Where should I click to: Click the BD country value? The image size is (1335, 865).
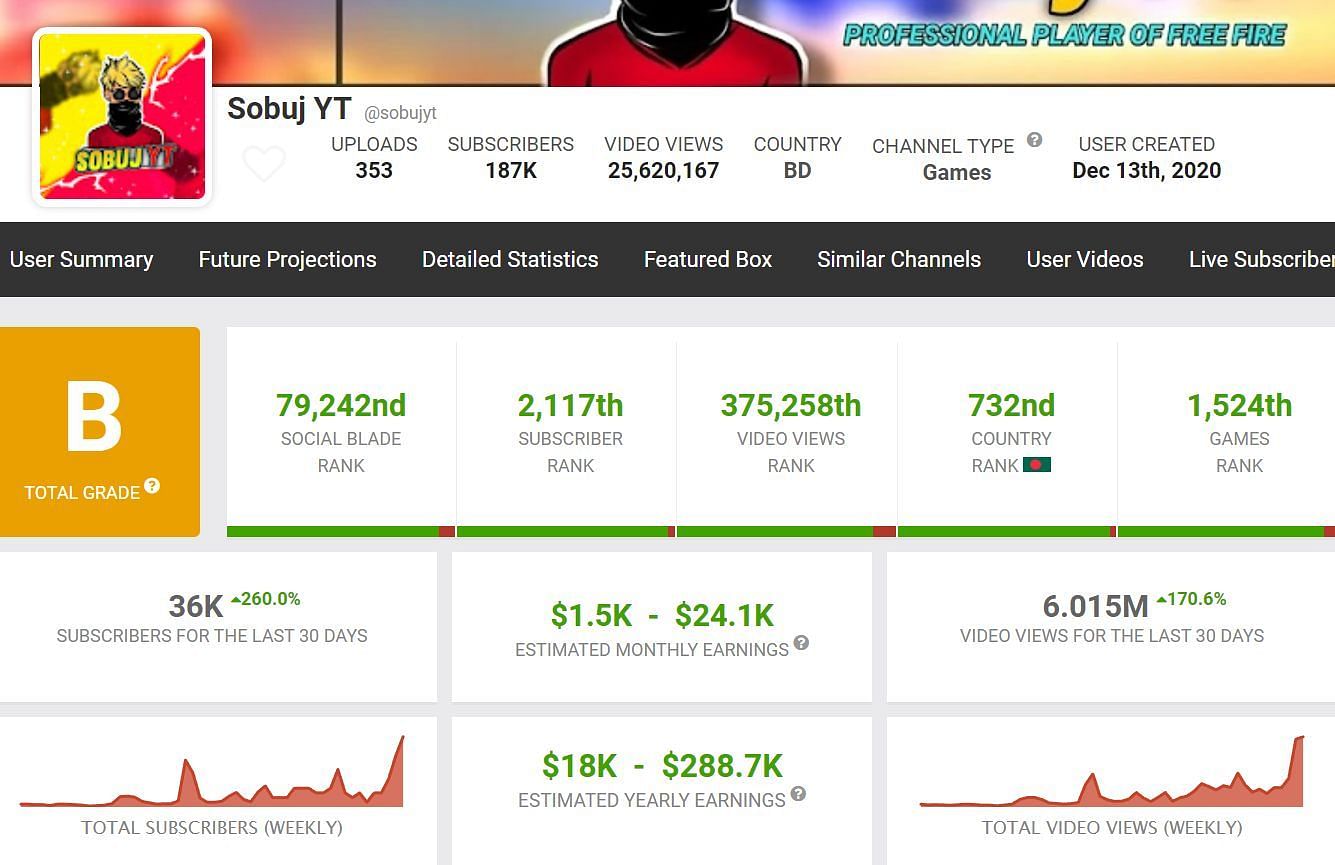pyautogui.click(x=797, y=170)
